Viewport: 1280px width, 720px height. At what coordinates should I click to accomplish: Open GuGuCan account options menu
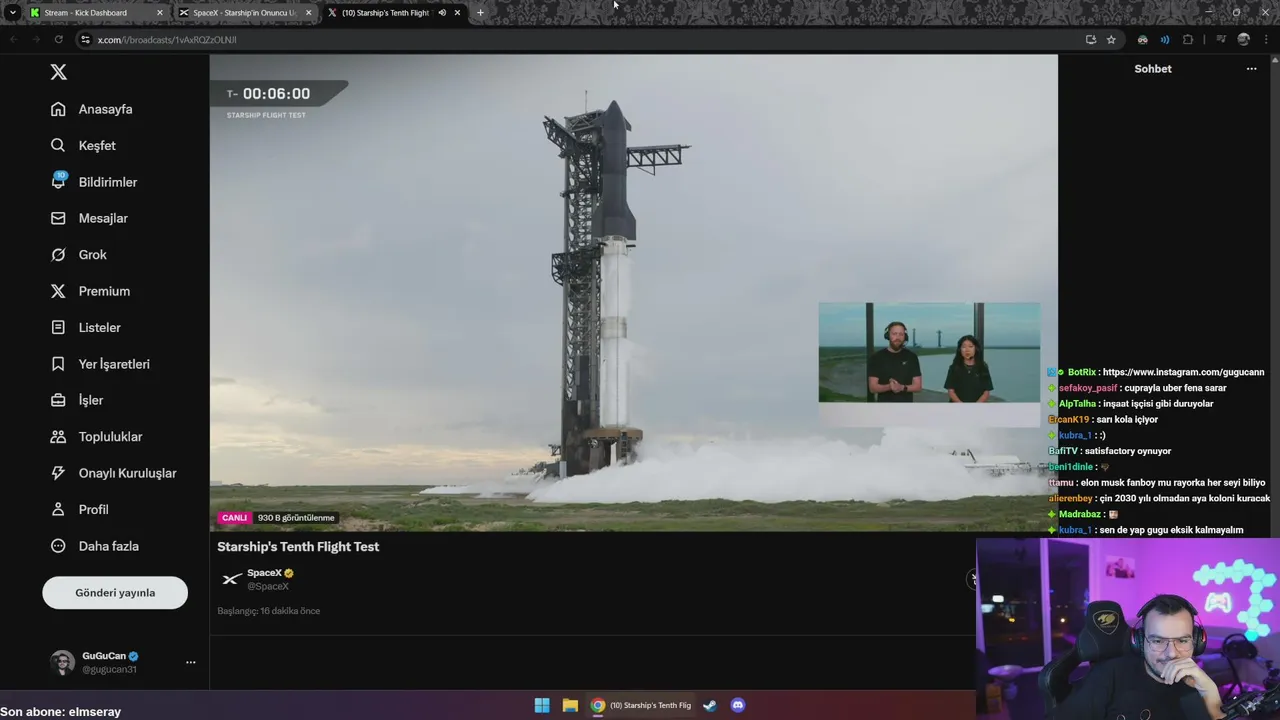(x=190, y=662)
